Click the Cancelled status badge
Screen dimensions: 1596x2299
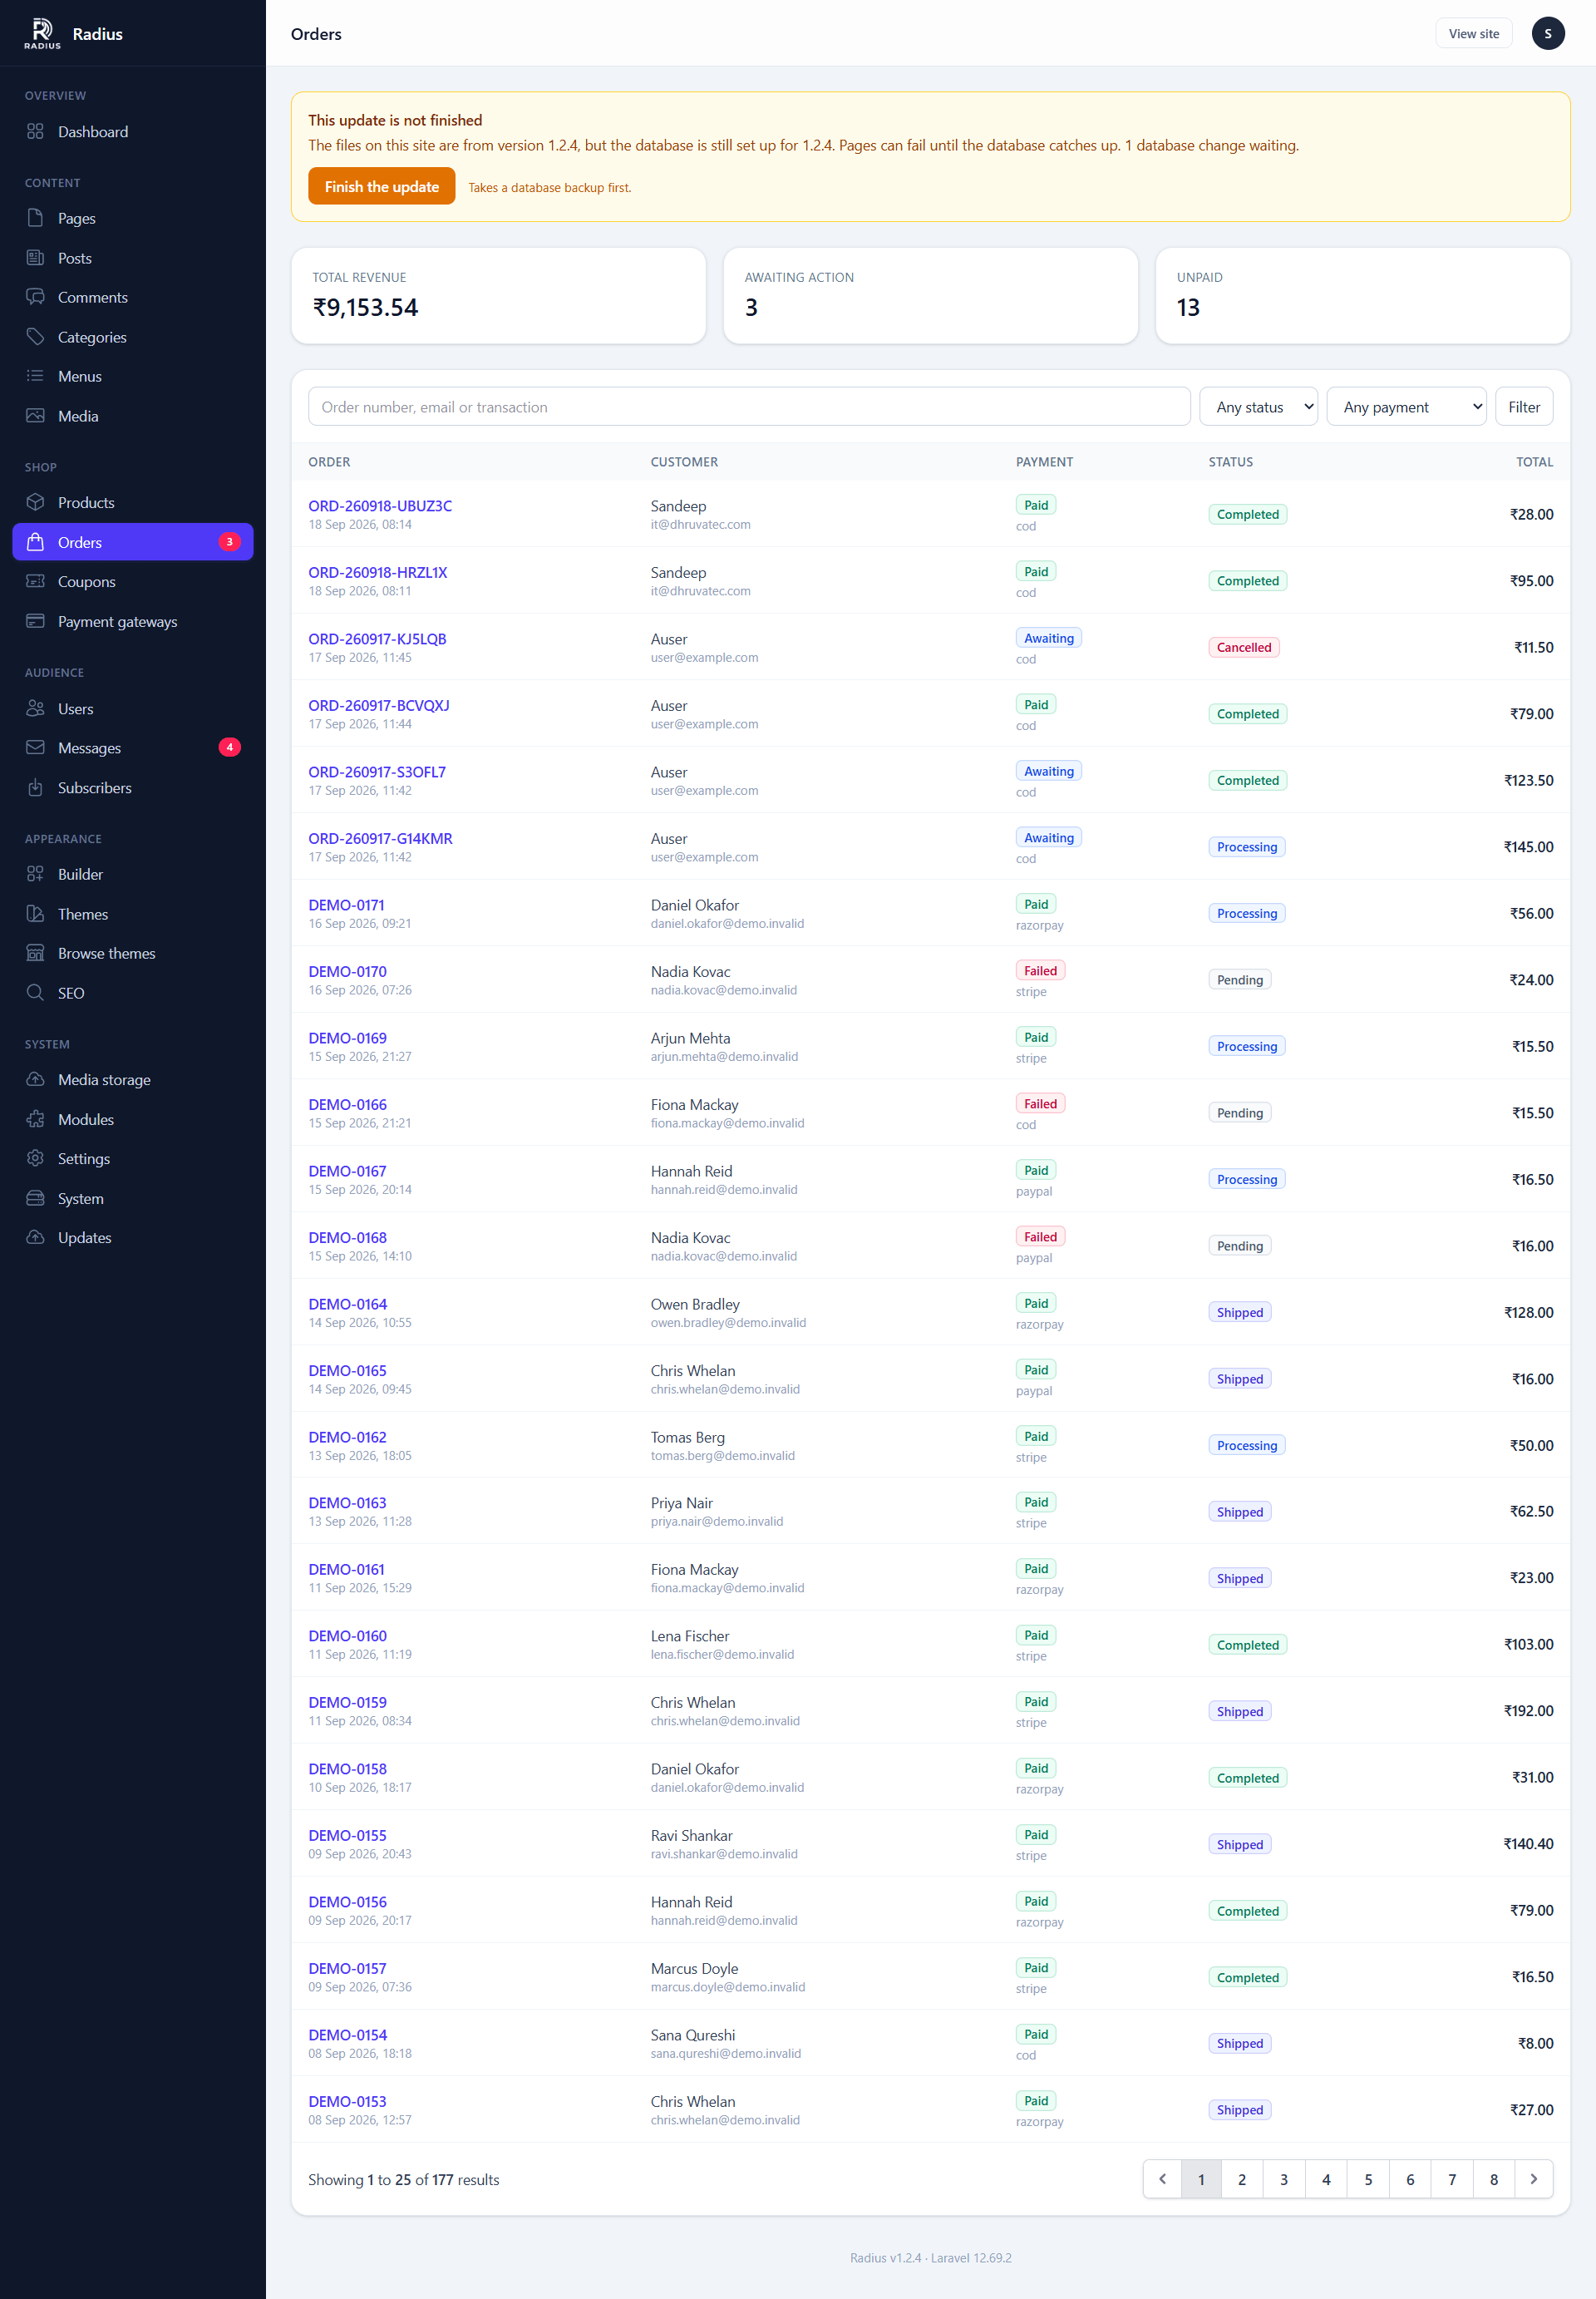click(x=1243, y=647)
